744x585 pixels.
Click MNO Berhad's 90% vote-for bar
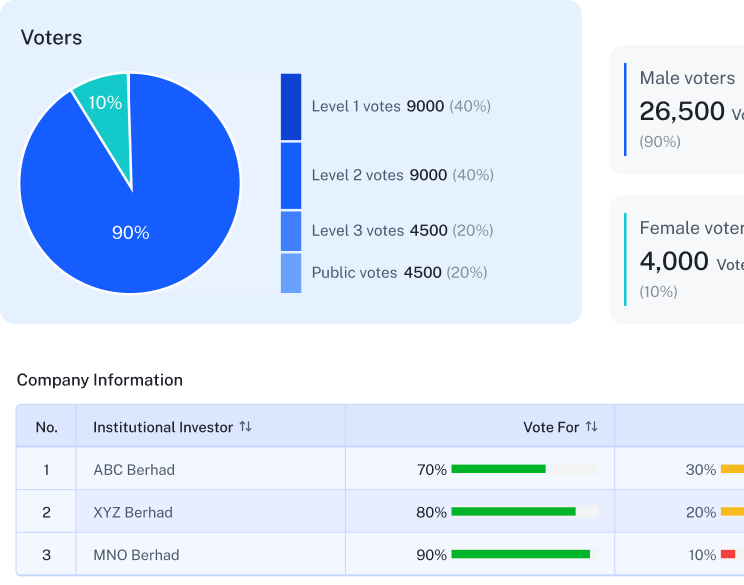[520, 554]
